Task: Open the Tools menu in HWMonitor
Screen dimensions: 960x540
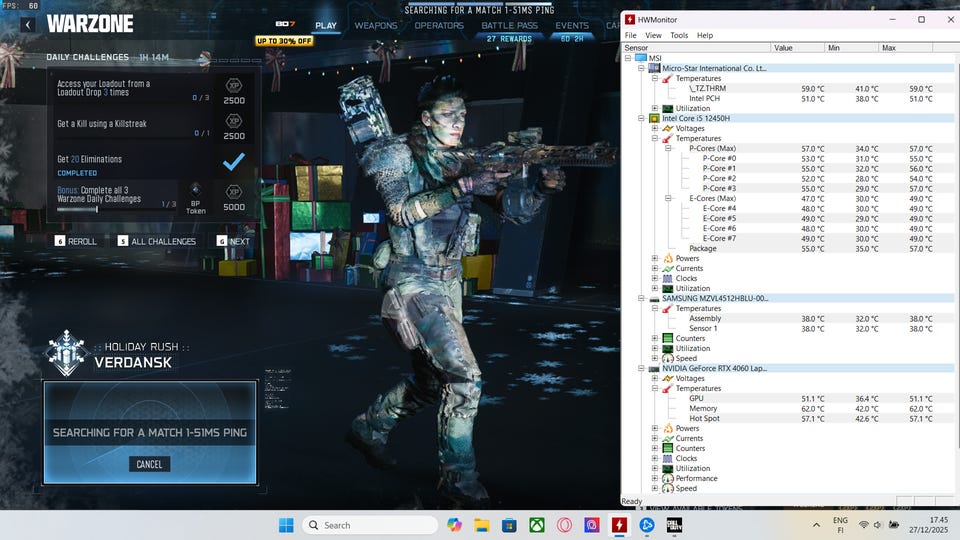Action: click(x=679, y=36)
